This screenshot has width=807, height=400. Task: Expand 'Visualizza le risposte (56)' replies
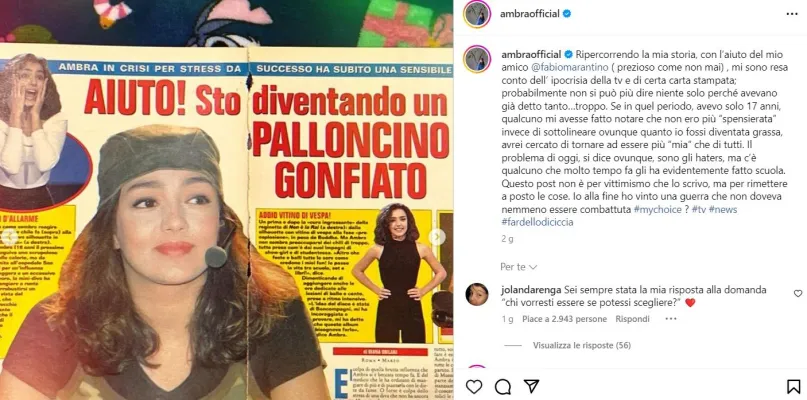582,345
